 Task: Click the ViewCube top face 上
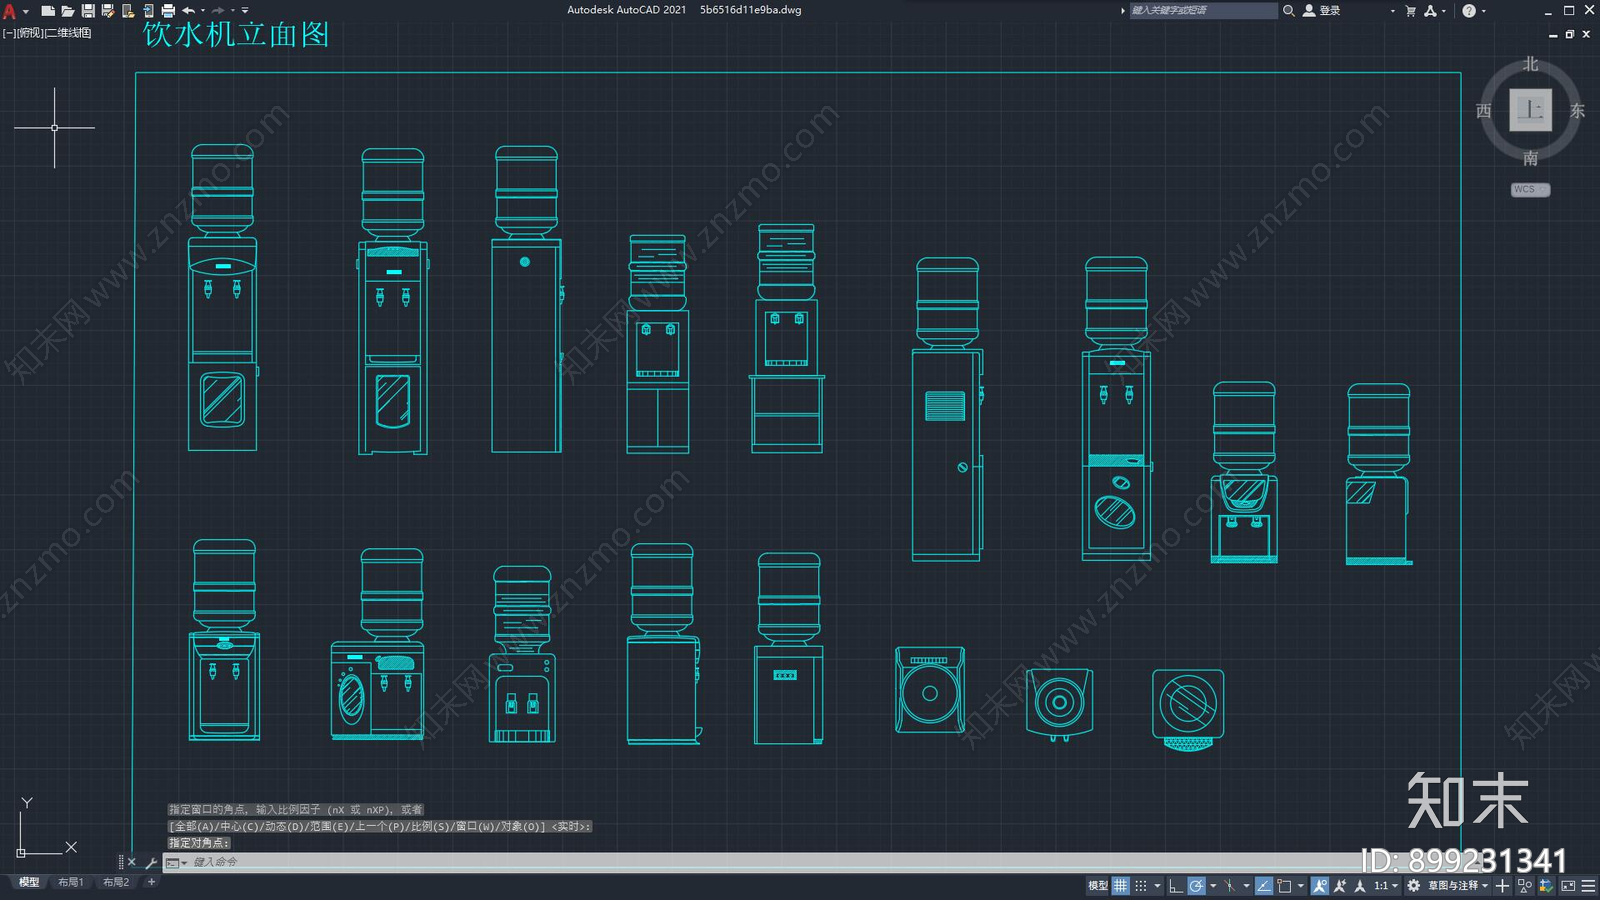pyautogui.click(x=1530, y=110)
